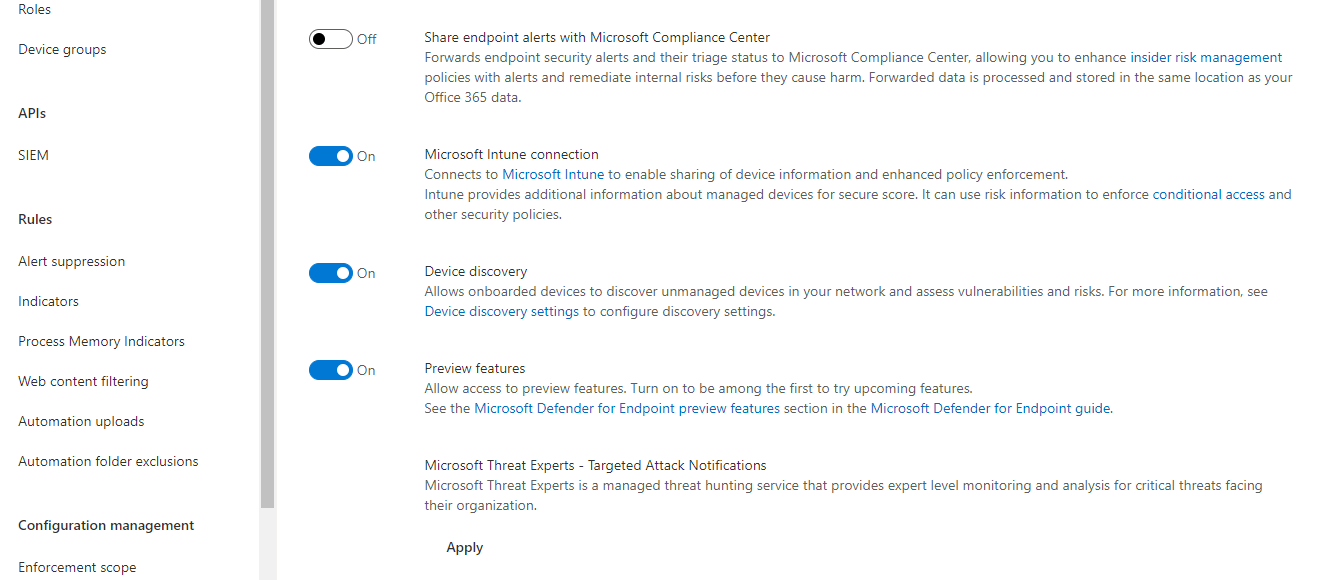The image size is (1331, 580).
Task: Open the conditional access link
Action: [x=1208, y=194]
